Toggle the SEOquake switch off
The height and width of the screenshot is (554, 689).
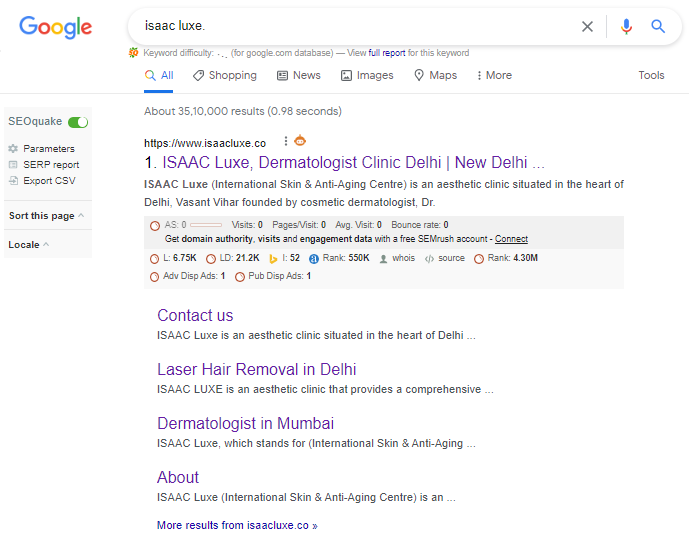(78, 122)
